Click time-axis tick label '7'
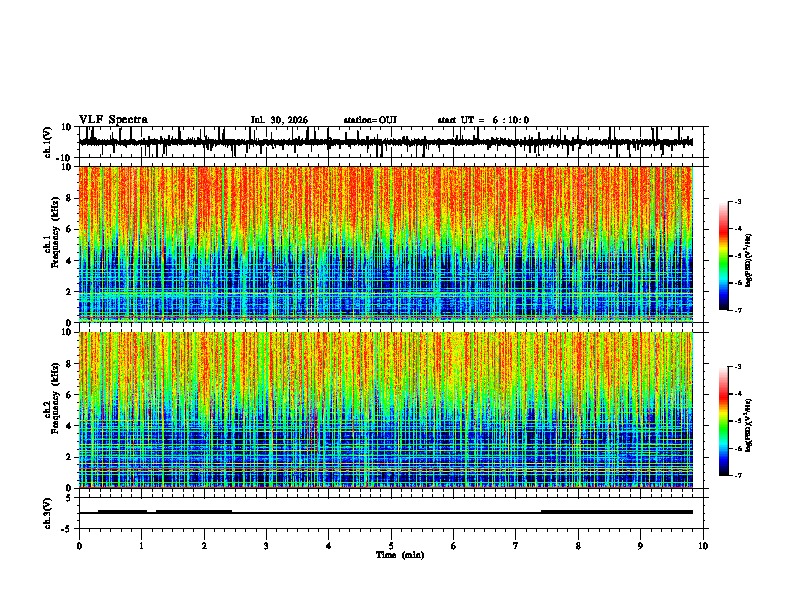The width and height of the screenshot is (792, 612). coord(516,546)
